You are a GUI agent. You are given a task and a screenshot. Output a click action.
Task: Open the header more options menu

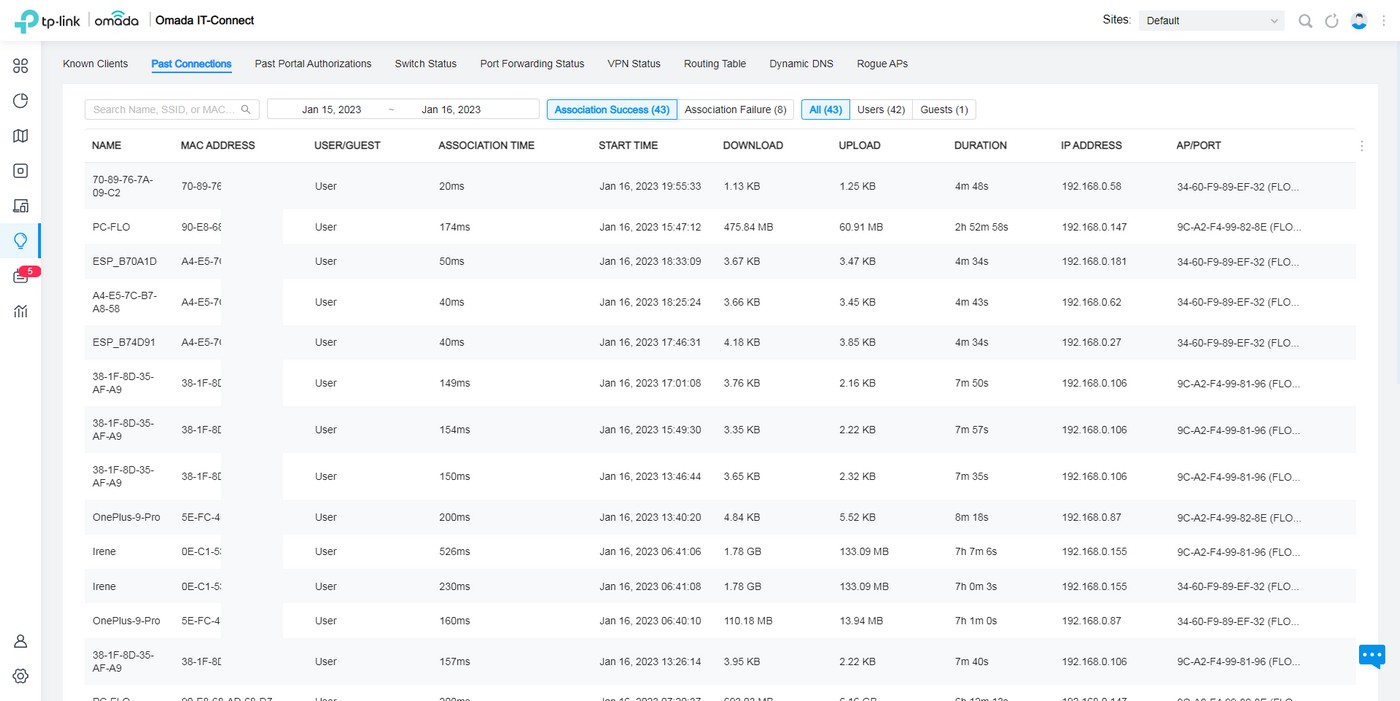(1384, 21)
